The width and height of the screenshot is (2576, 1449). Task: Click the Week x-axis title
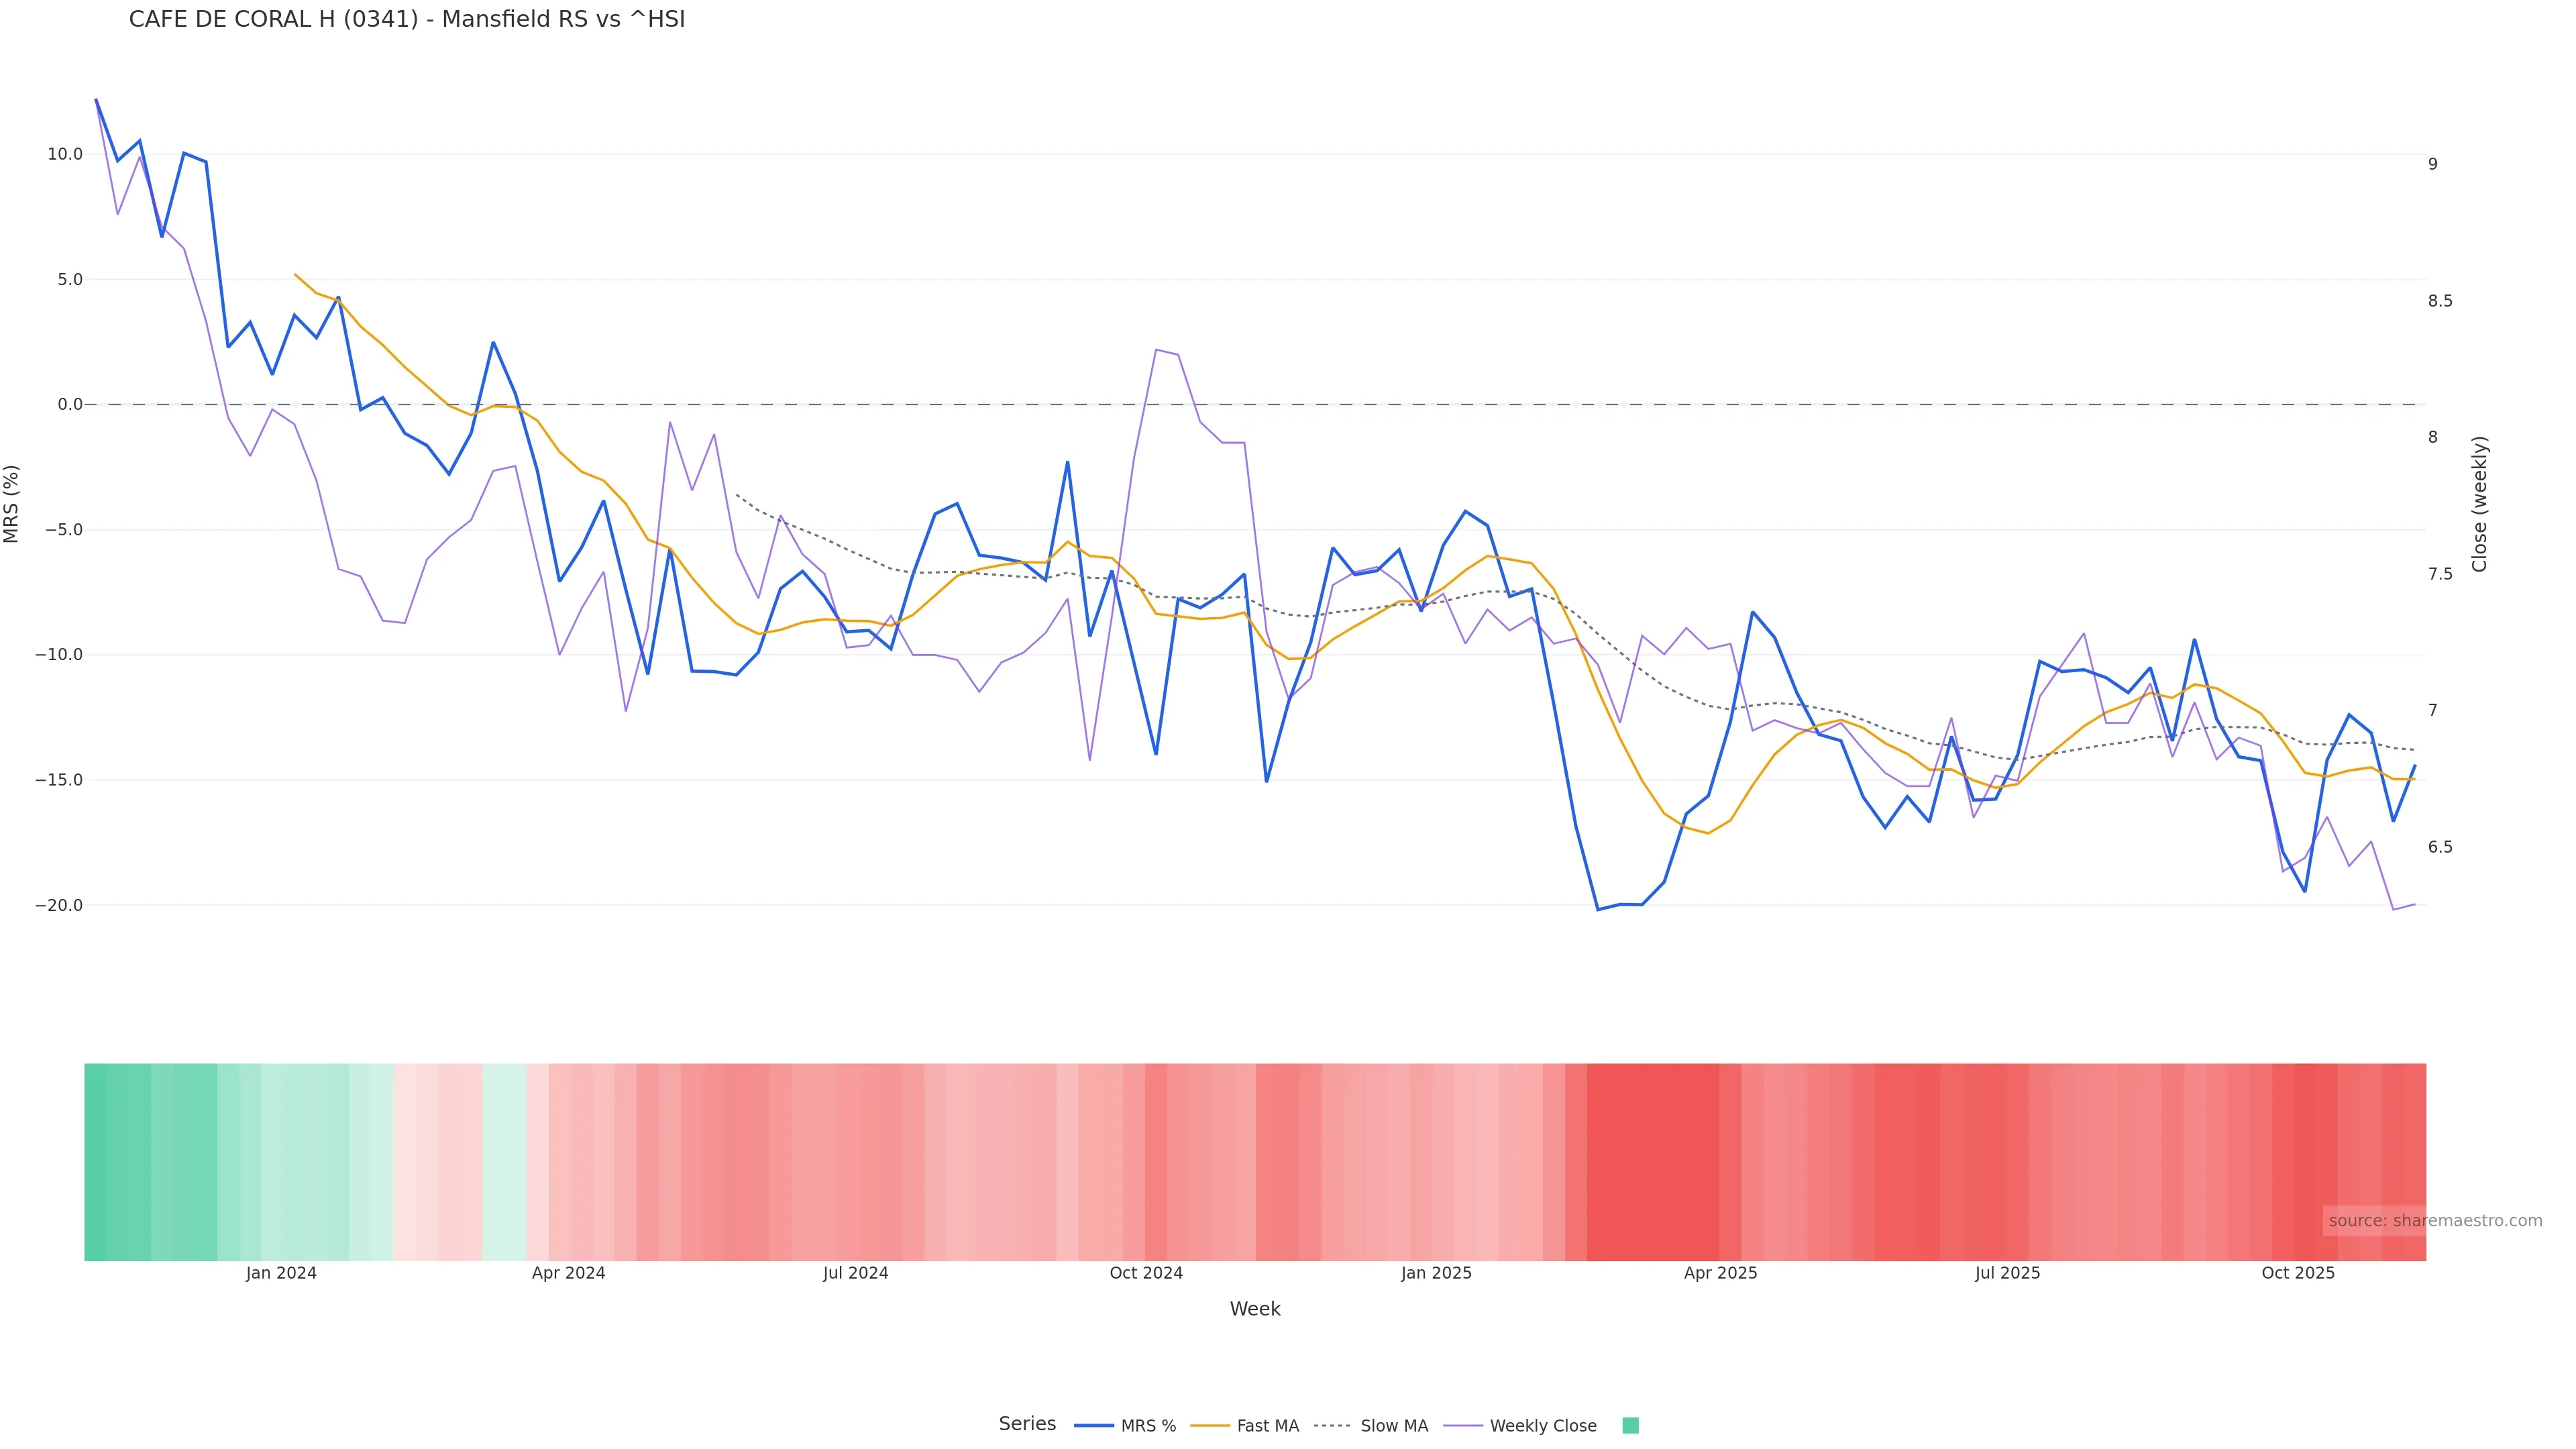(1255, 1309)
